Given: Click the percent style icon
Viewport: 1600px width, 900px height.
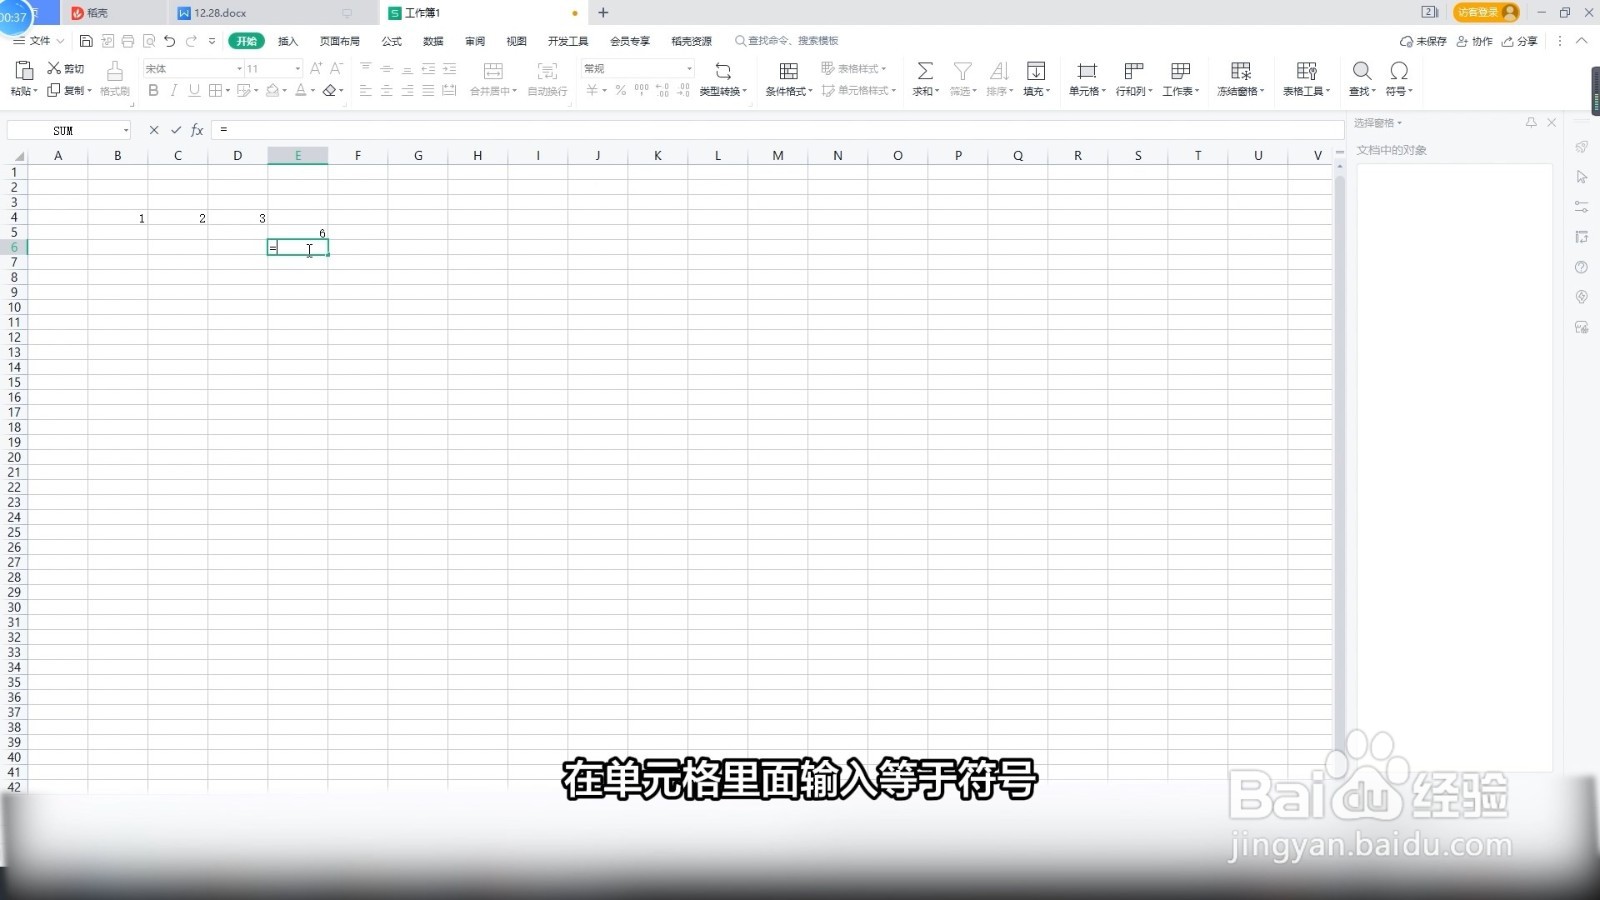Looking at the screenshot, I should click(621, 90).
